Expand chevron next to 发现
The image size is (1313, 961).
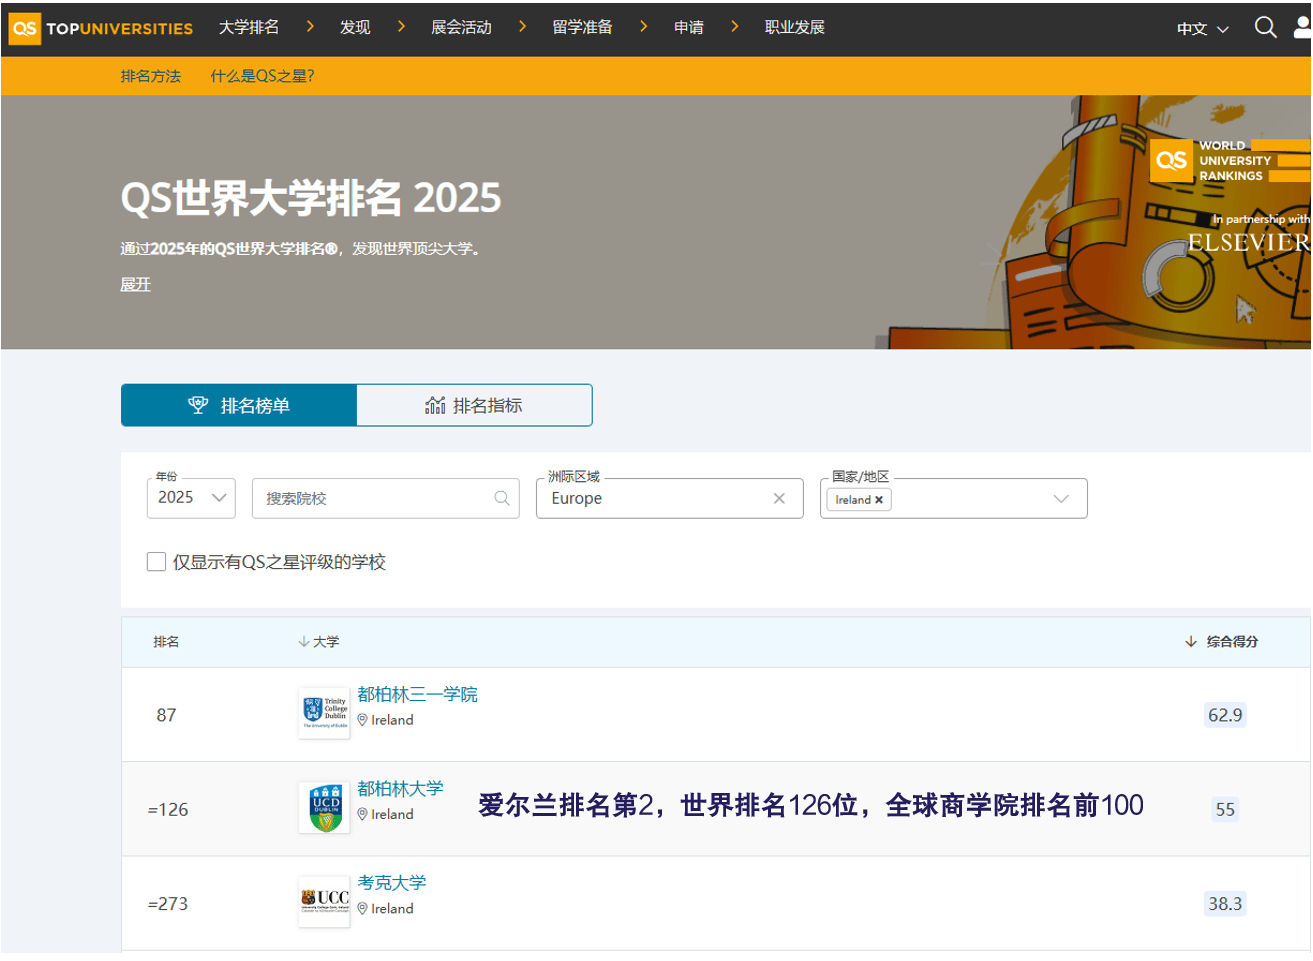click(401, 27)
